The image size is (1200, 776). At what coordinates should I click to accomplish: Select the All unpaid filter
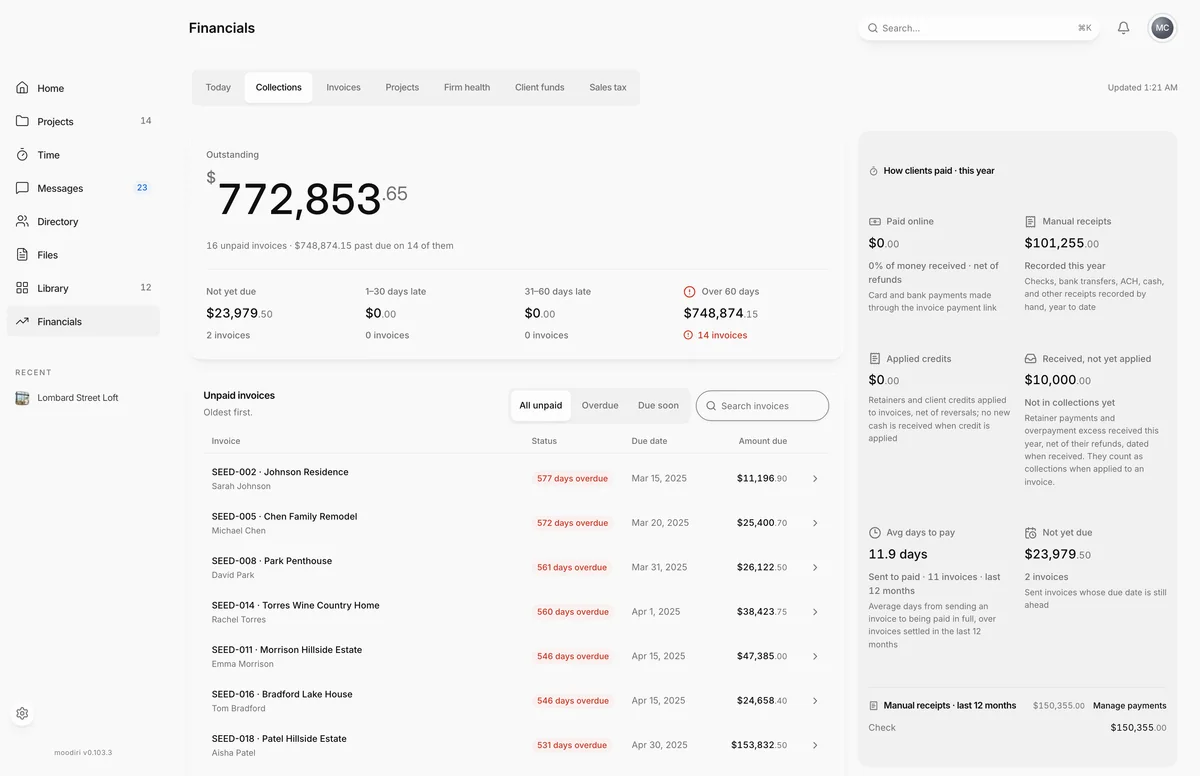click(x=541, y=405)
